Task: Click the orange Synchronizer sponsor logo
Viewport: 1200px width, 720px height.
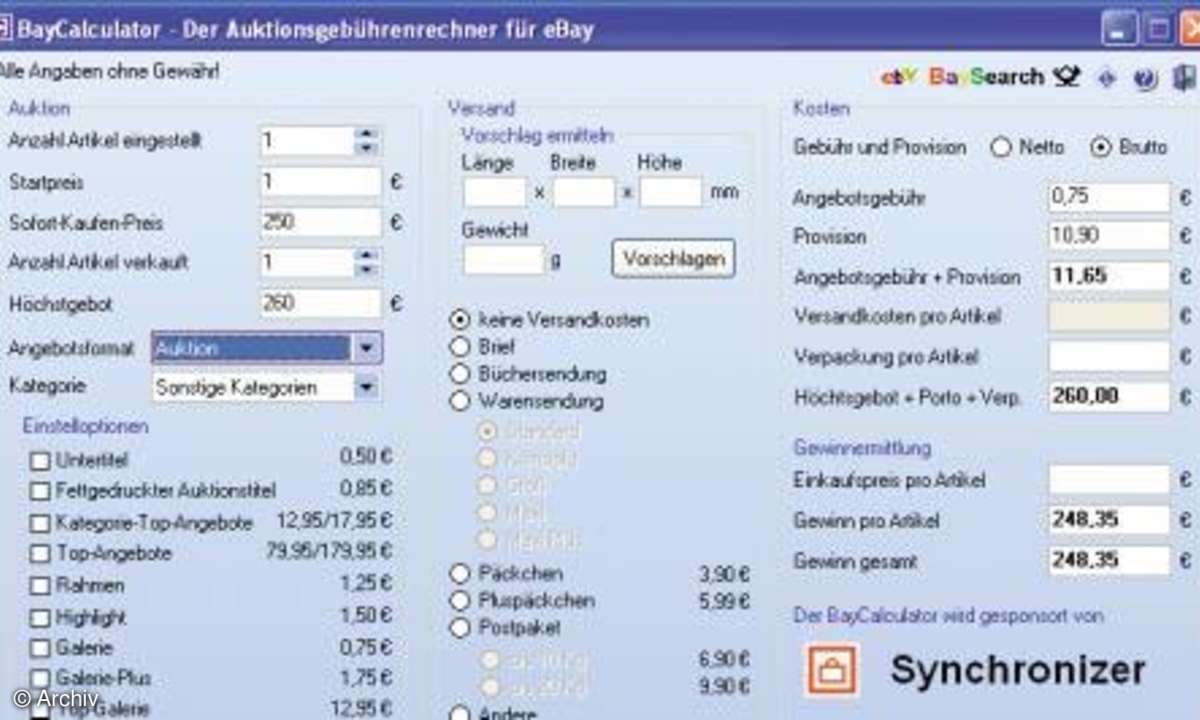Action: 832,670
